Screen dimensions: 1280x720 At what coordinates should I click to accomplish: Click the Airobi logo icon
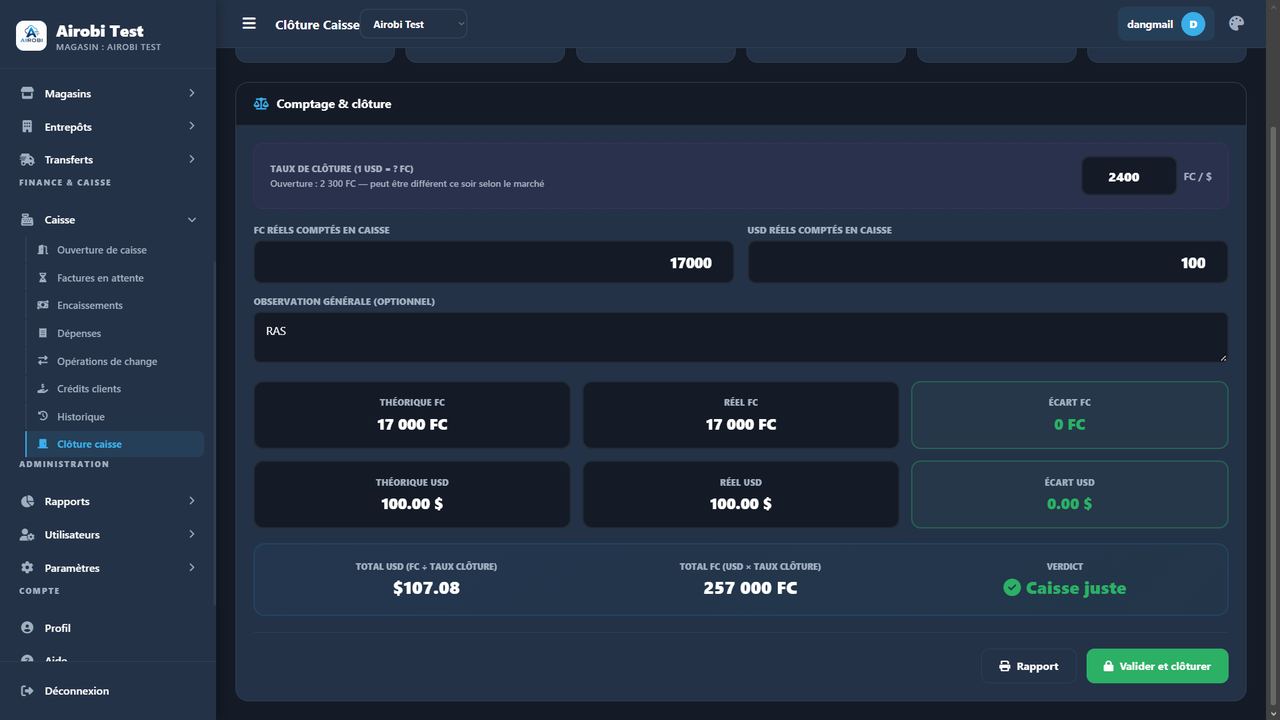point(31,36)
